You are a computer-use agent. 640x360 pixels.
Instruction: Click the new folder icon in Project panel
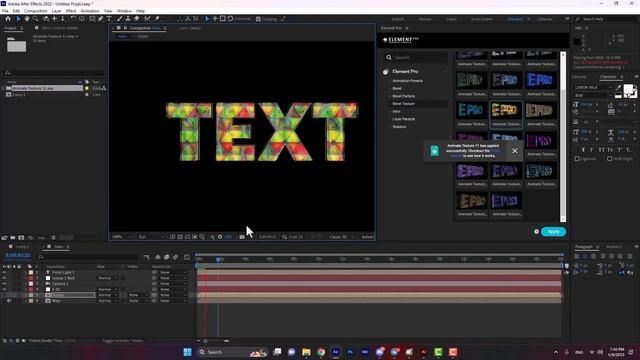coord(13,238)
